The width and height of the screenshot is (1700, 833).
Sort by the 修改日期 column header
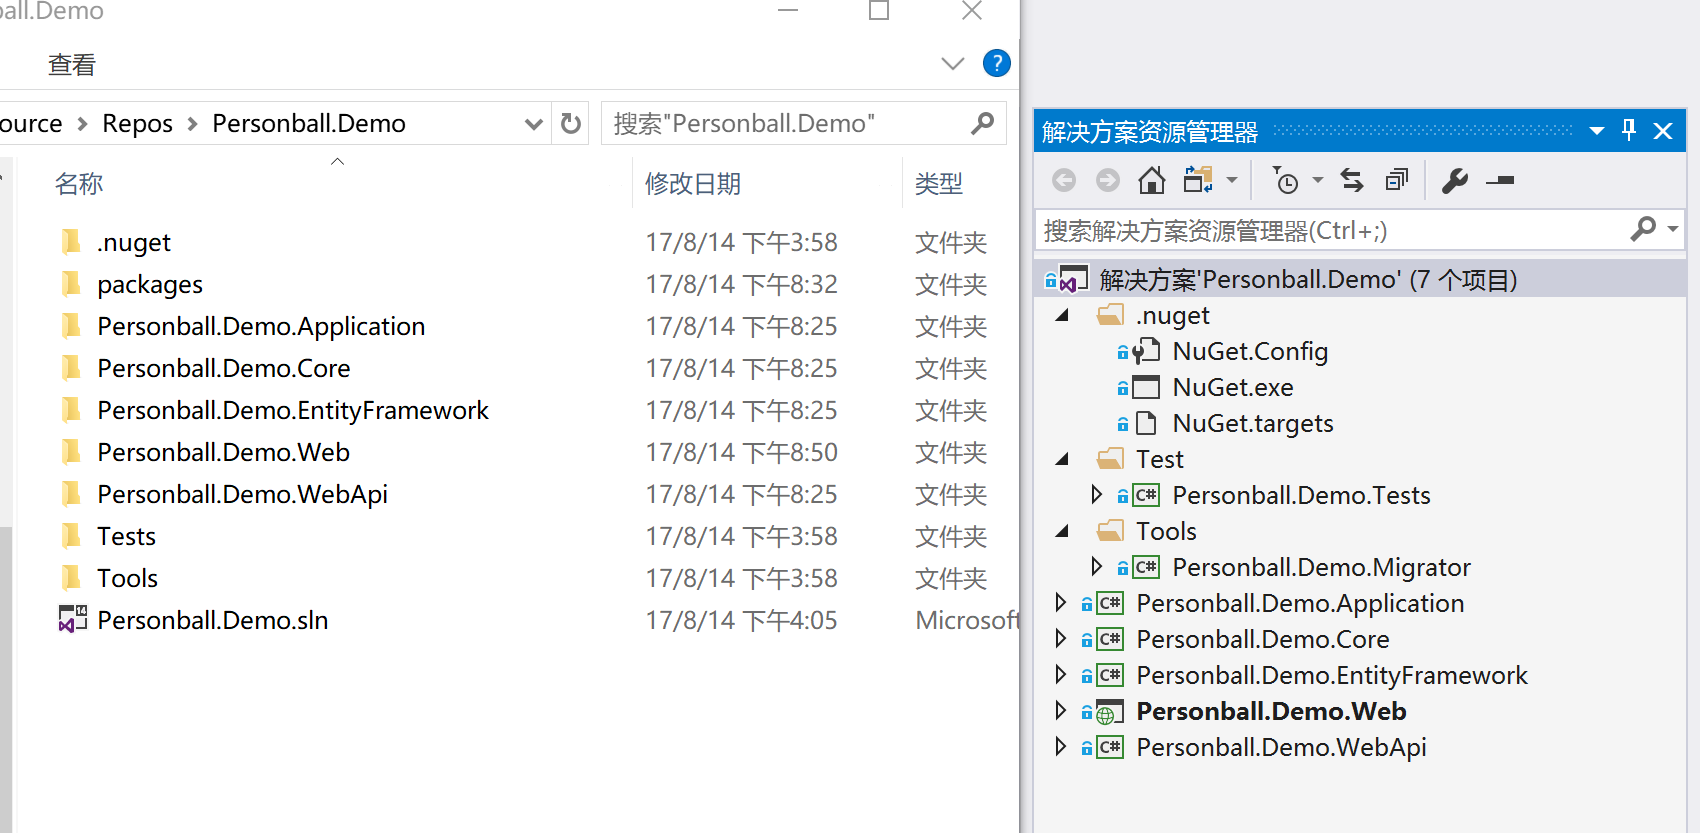[x=693, y=184]
